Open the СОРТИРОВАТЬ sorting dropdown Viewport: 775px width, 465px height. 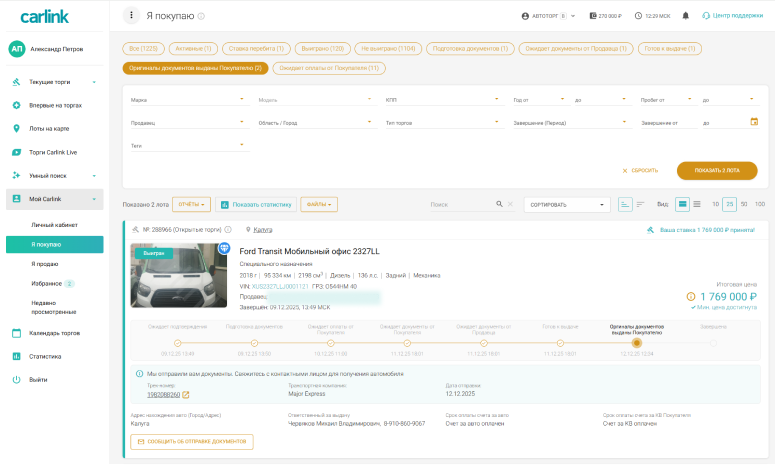[566, 204]
